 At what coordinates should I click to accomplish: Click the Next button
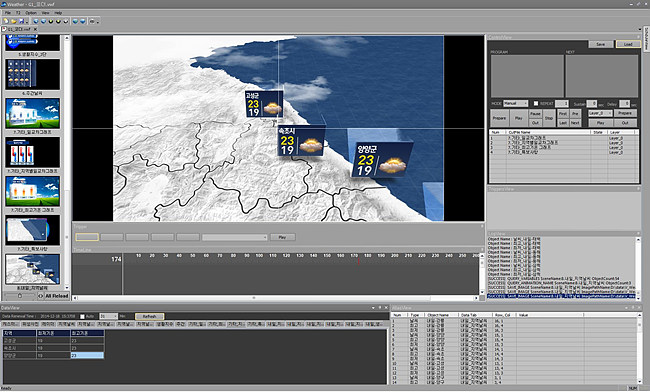point(575,123)
